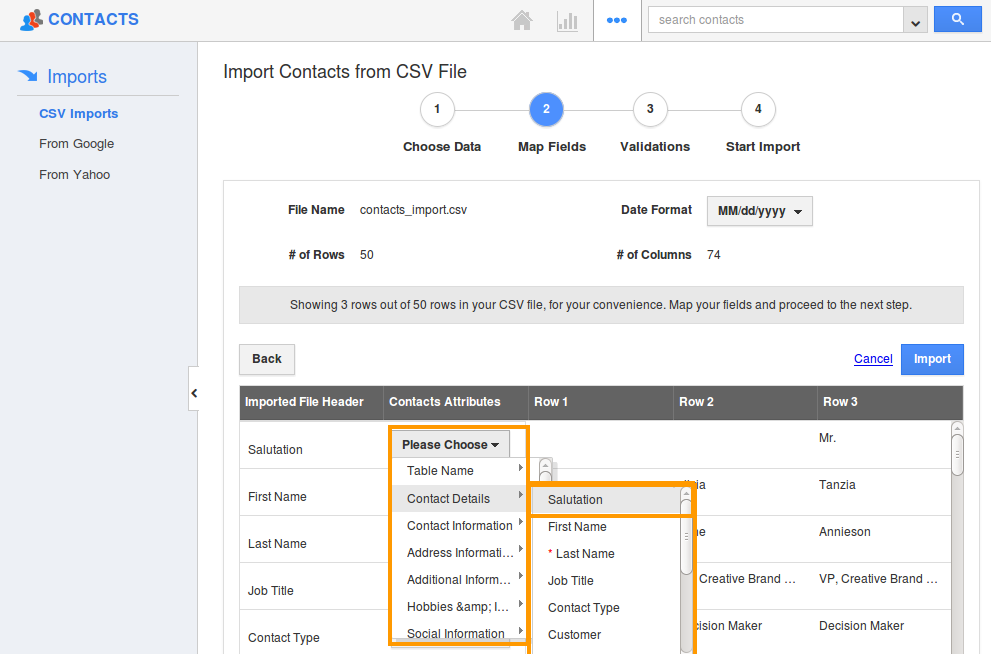Expand the Table Name submenu
The height and width of the screenshot is (654, 991).
tap(459, 471)
